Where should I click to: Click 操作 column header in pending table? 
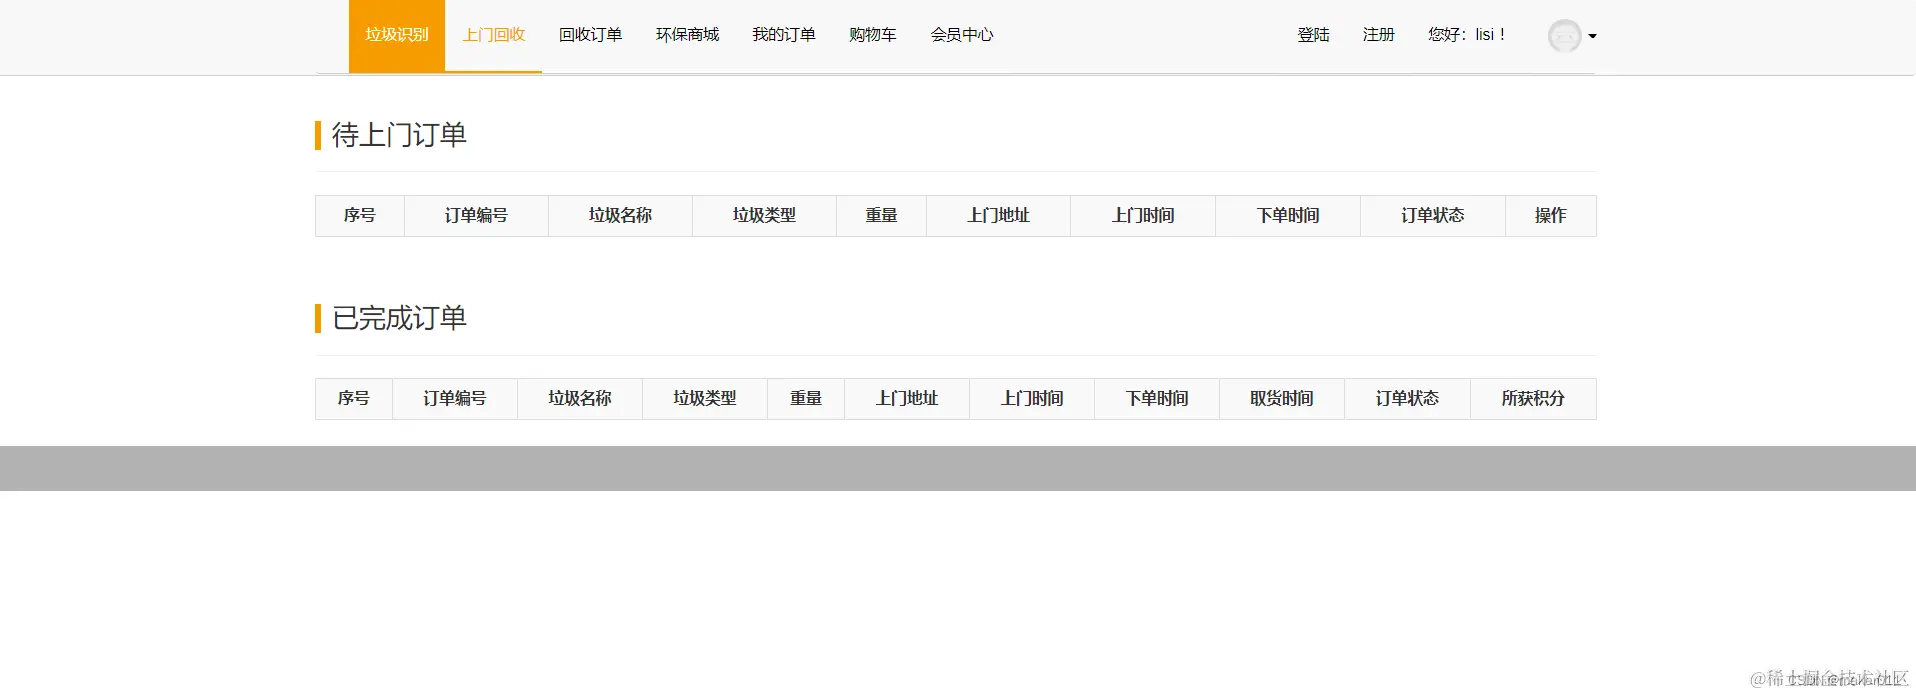(1551, 216)
